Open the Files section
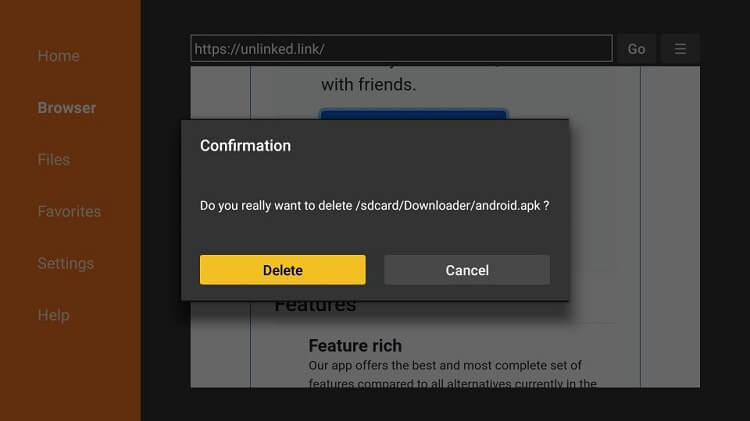750x421 pixels. click(x=54, y=160)
